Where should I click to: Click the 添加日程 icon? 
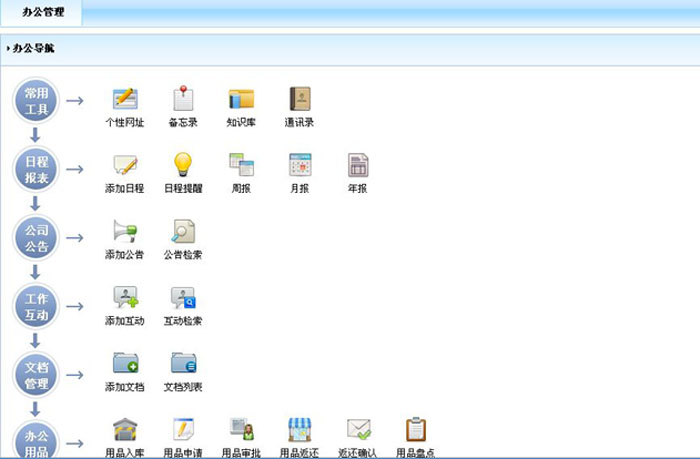(x=125, y=166)
